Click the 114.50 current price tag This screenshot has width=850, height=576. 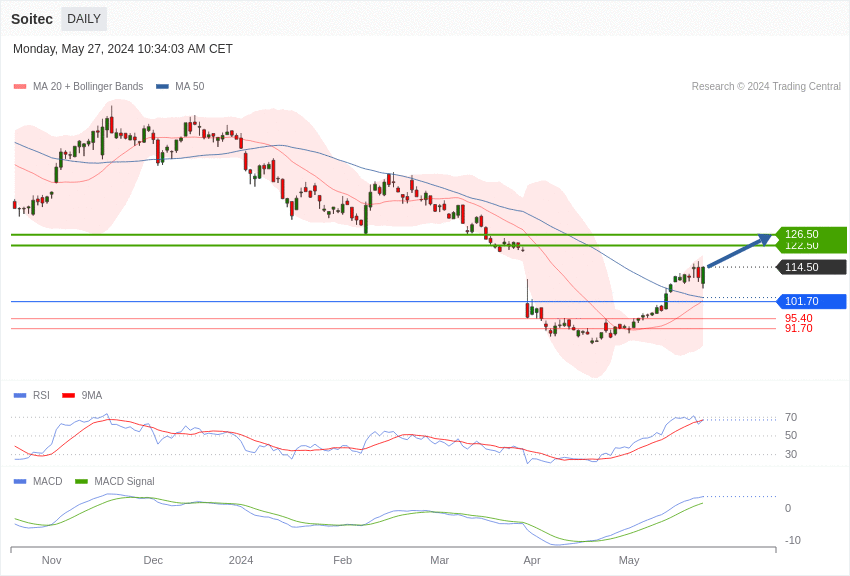point(810,267)
